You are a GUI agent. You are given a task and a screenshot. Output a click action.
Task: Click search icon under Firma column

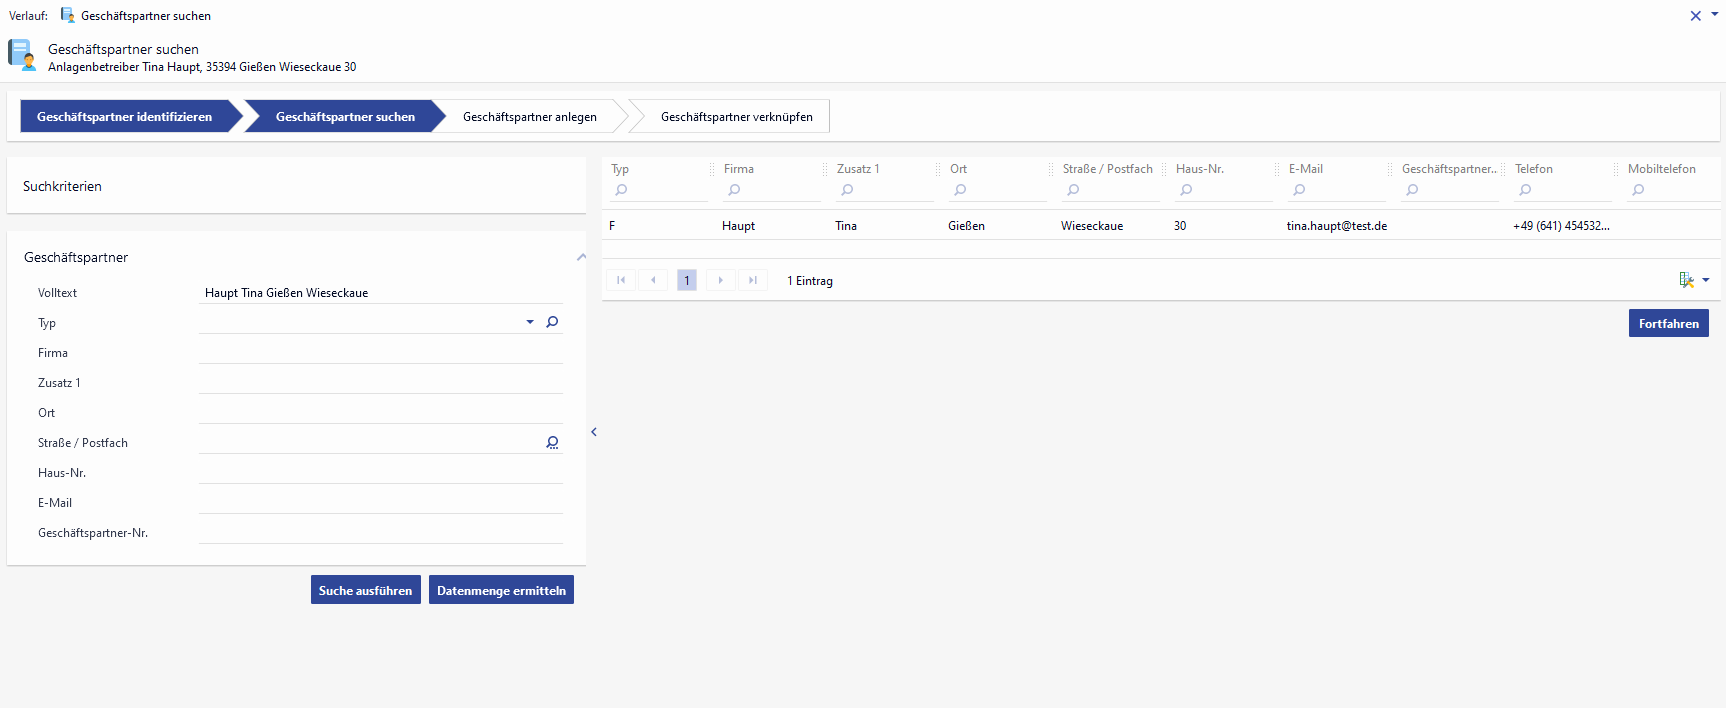pyautogui.click(x=734, y=190)
